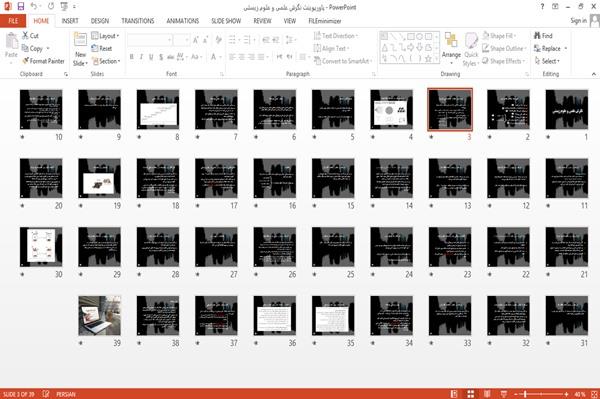Viewport: 600px width, 399px height.
Task: Open the FILE tab
Action: 13,21
